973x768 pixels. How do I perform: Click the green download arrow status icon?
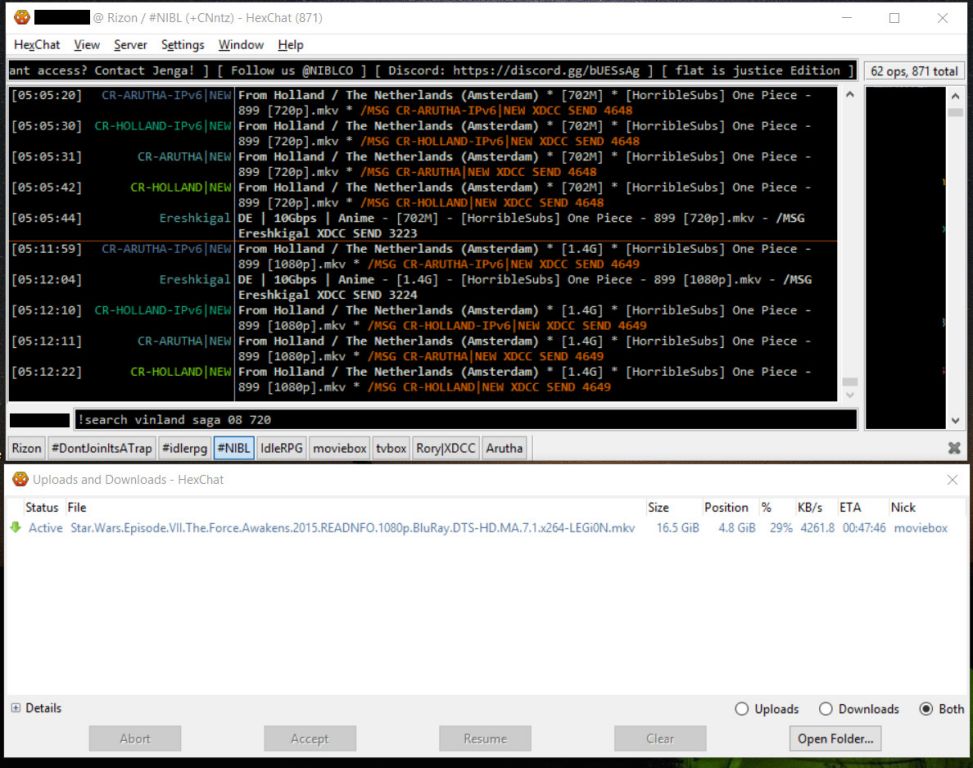pos(16,527)
